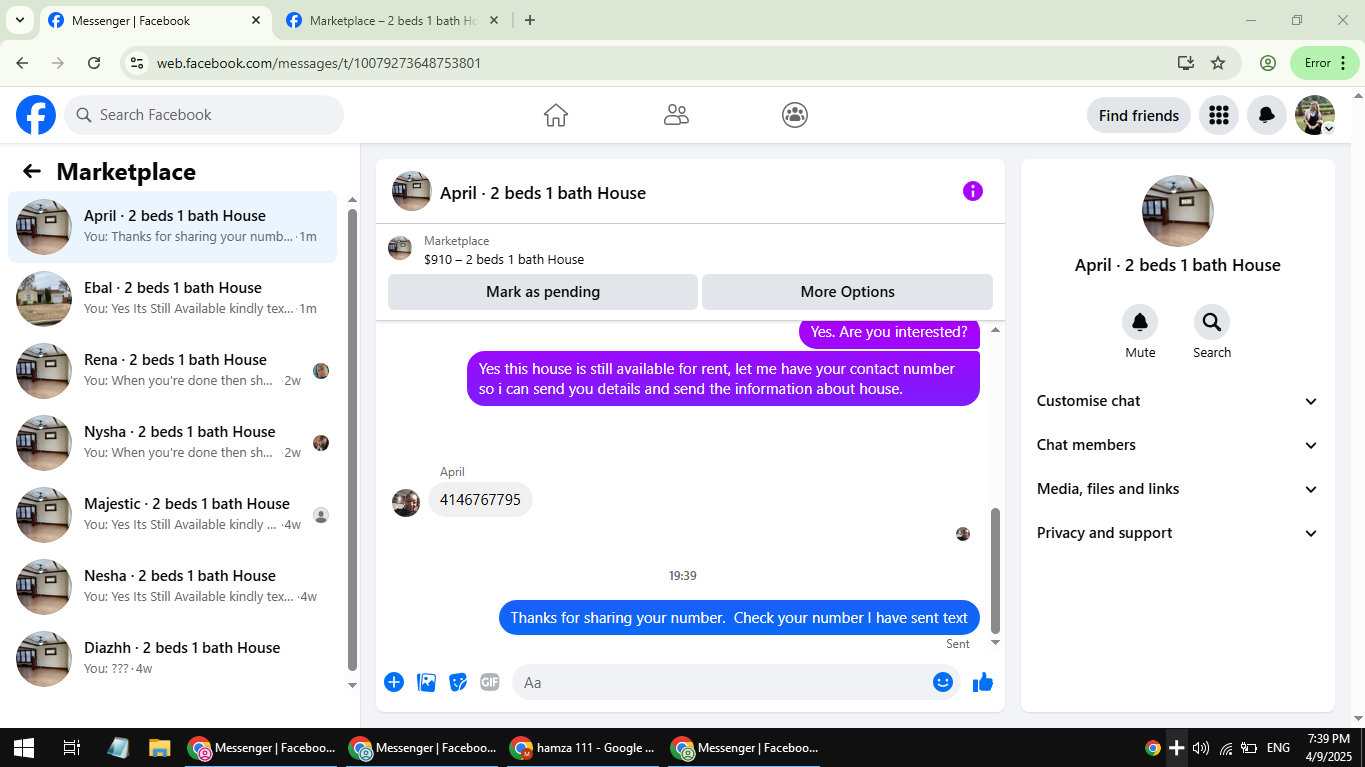This screenshot has height=767, width=1365.
Task: Mute this chat using the bell icon
Action: [1140, 322]
